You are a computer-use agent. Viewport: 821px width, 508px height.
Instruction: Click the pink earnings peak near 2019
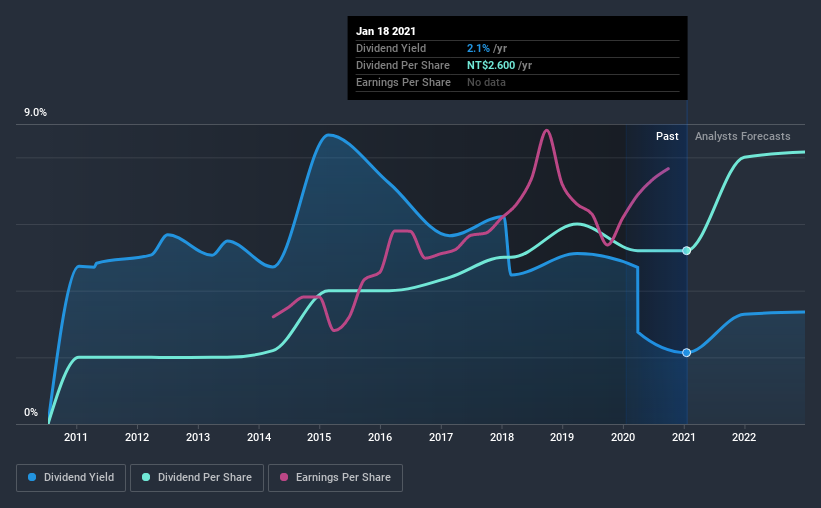pos(547,131)
